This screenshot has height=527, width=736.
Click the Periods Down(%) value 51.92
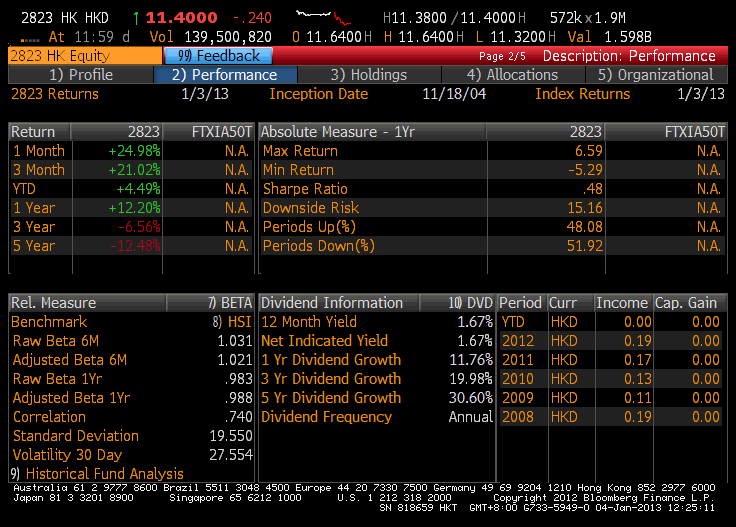pyautogui.click(x=584, y=246)
